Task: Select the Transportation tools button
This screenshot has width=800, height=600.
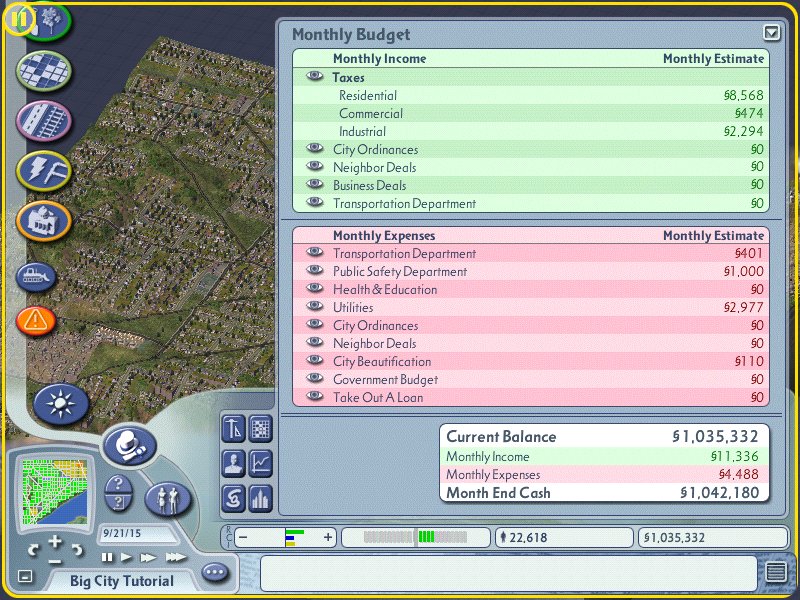Action: (44, 120)
